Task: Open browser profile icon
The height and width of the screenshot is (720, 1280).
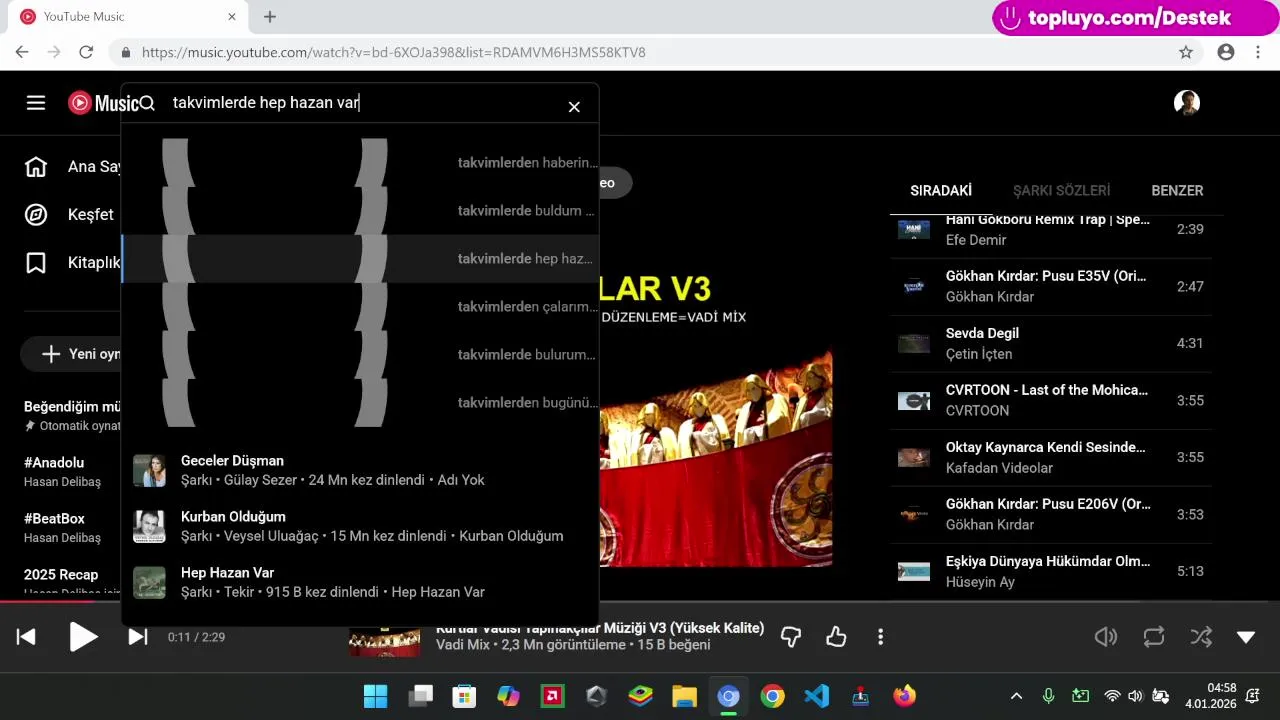Action: pos(1226,52)
